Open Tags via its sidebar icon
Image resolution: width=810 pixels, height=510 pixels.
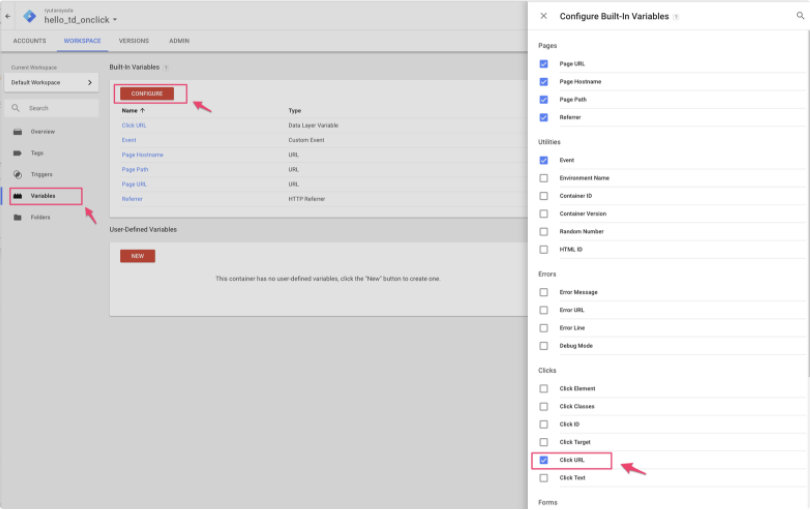[17, 153]
